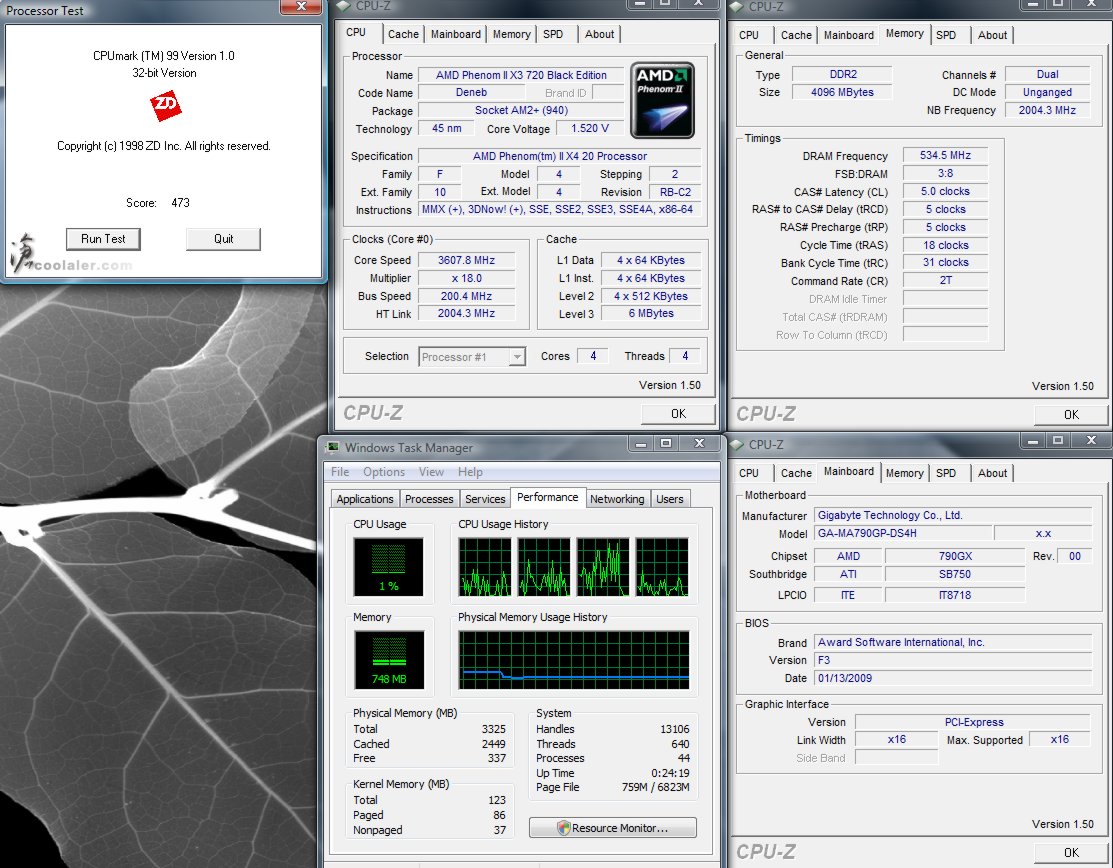Click the DC Mode value 'Unganged'
Viewport: 1113px width, 868px height.
1047,92
